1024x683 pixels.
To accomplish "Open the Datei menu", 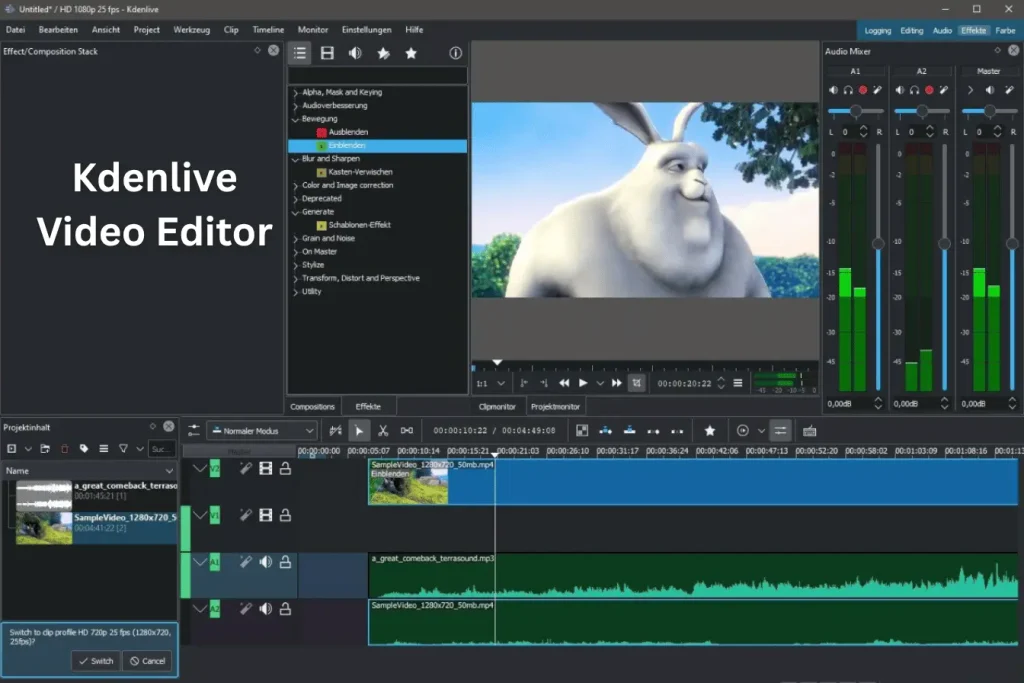I will point(16,30).
